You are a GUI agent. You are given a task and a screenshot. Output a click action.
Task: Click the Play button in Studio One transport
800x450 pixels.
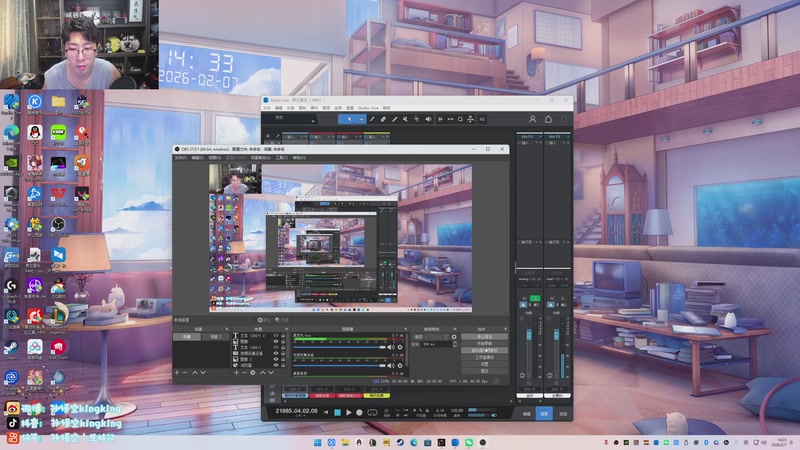tap(349, 412)
